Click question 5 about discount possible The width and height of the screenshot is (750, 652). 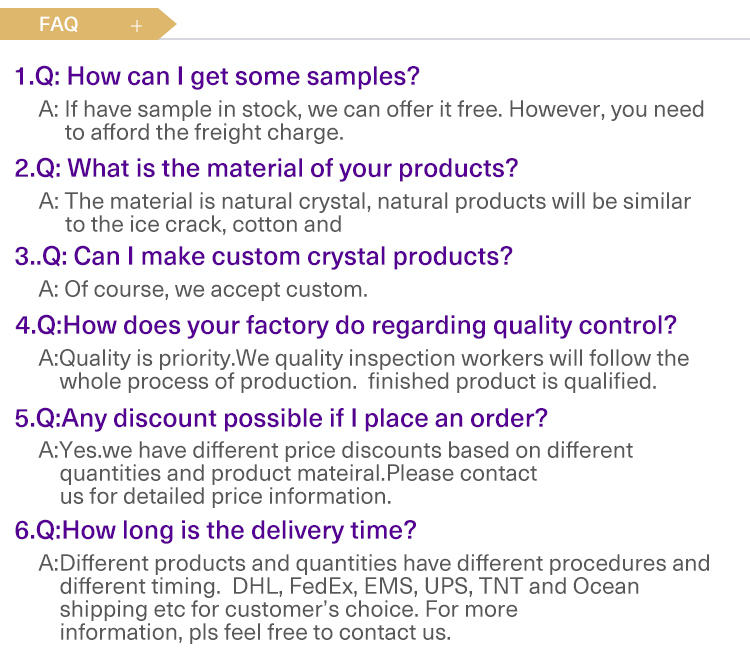coord(281,419)
